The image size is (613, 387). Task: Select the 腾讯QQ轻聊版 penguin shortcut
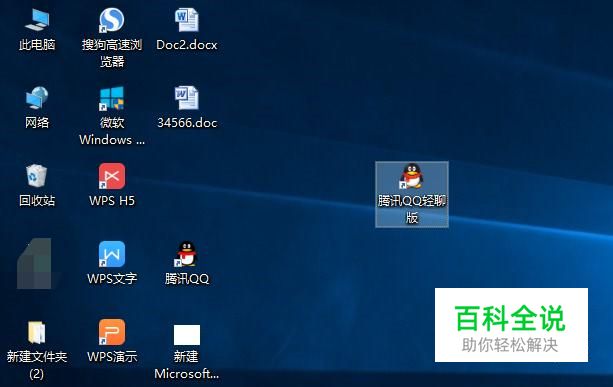click(x=412, y=176)
